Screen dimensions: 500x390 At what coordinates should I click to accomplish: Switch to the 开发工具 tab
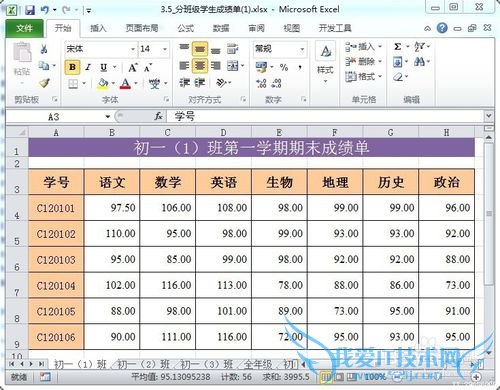click(x=335, y=28)
